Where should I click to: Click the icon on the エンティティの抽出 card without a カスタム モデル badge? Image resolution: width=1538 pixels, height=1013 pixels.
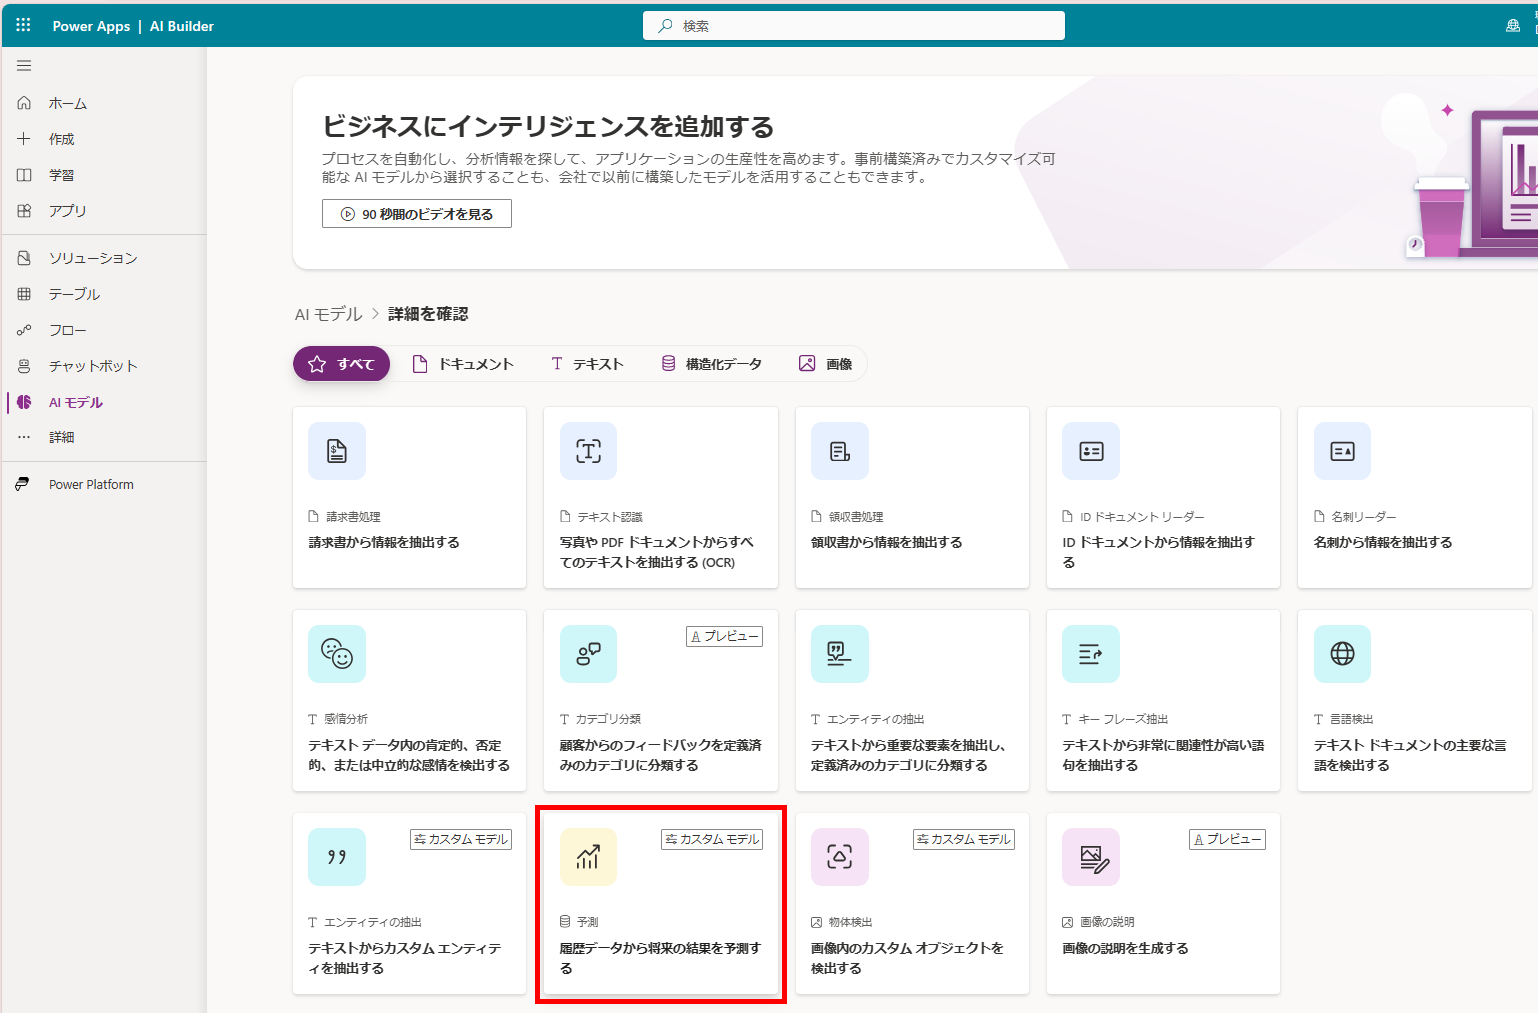840,654
